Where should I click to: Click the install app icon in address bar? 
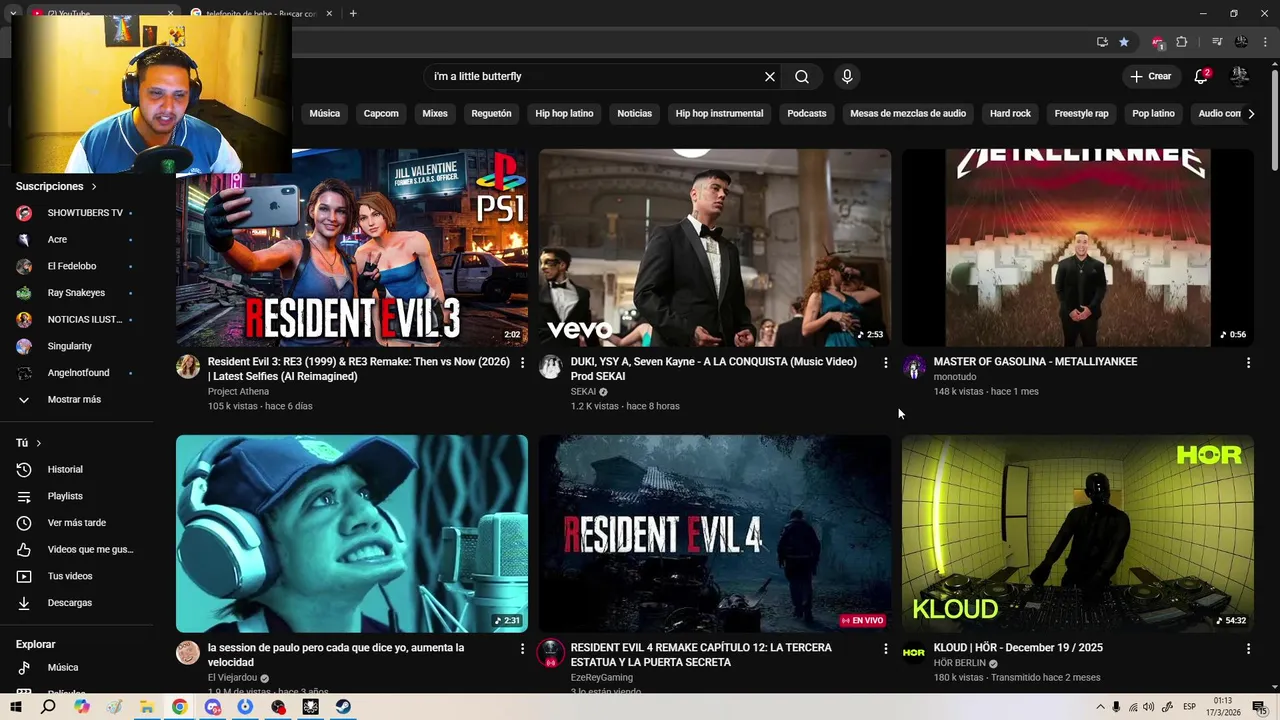(1102, 42)
